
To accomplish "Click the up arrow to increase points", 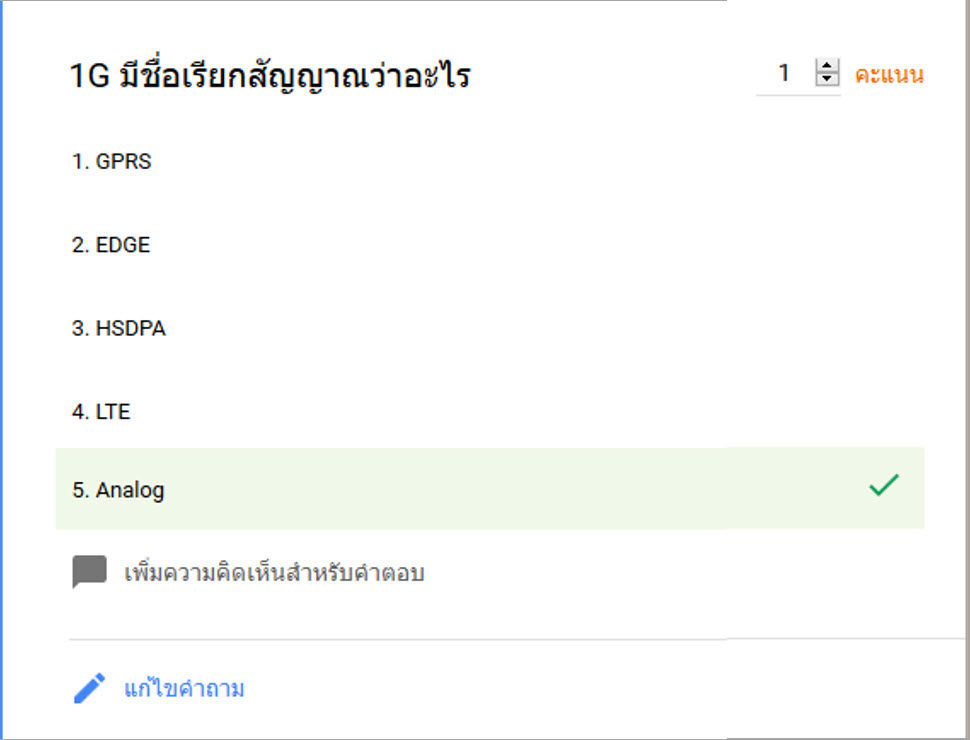I will tap(828, 67).
